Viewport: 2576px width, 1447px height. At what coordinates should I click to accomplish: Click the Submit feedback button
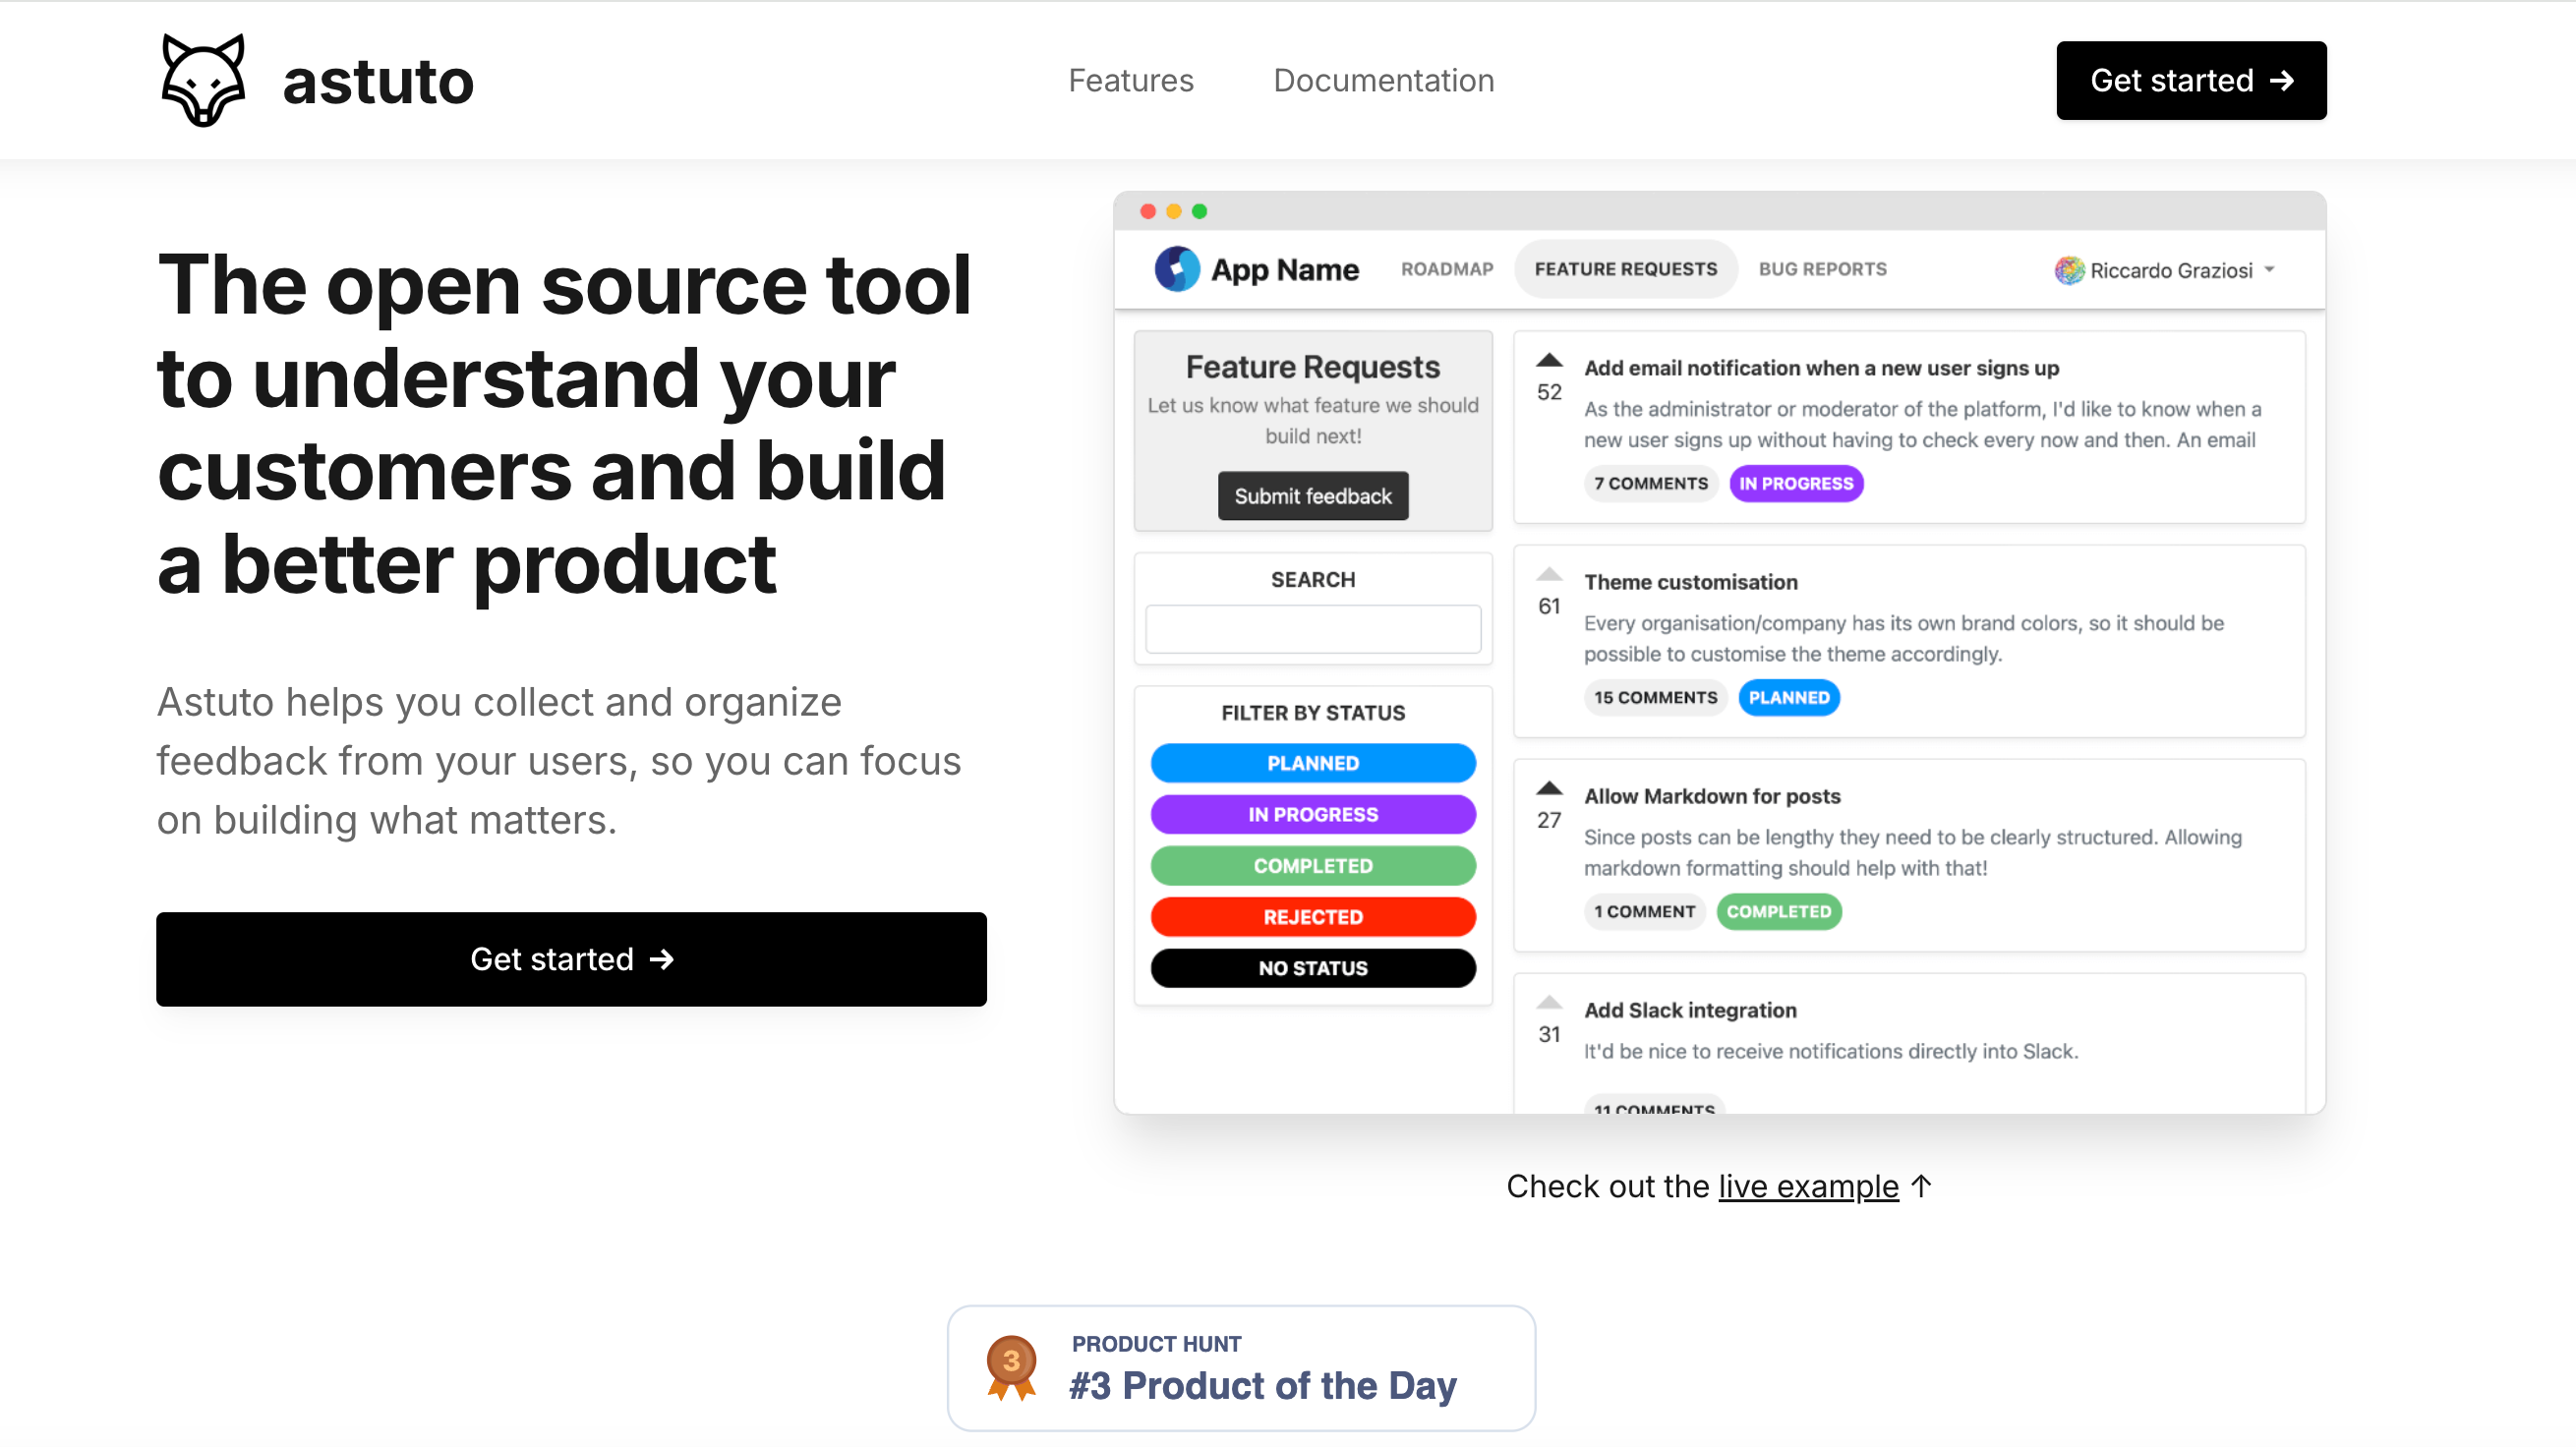pos(1312,495)
